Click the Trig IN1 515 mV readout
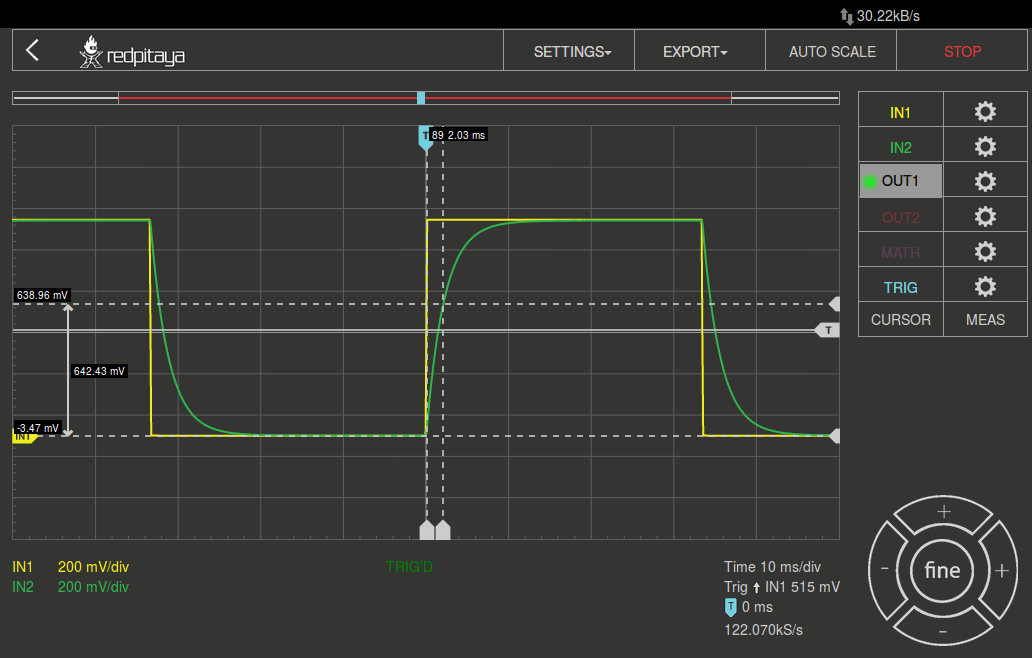Viewport: 1032px width, 658px height. 782,587
